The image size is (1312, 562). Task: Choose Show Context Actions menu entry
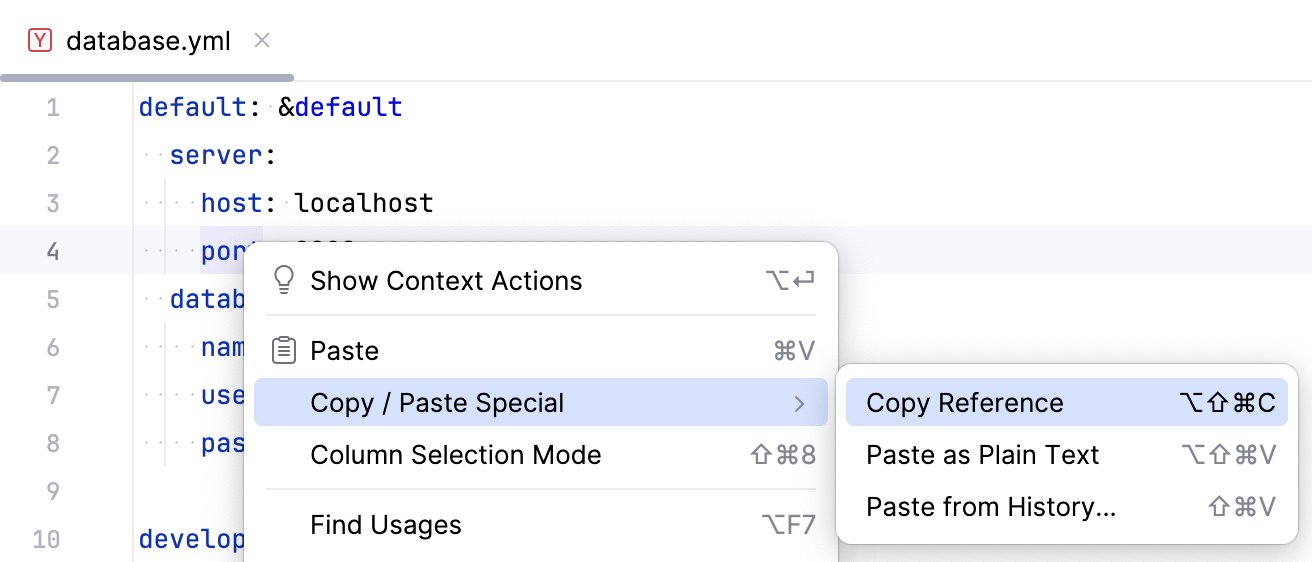[446, 281]
